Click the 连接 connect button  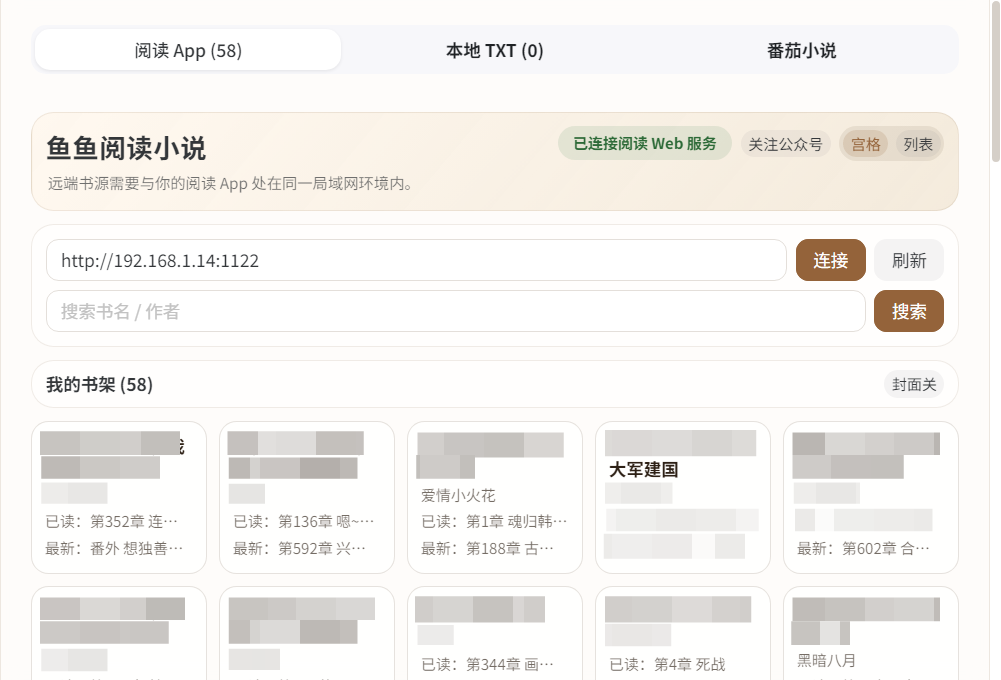tap(831, 260)
